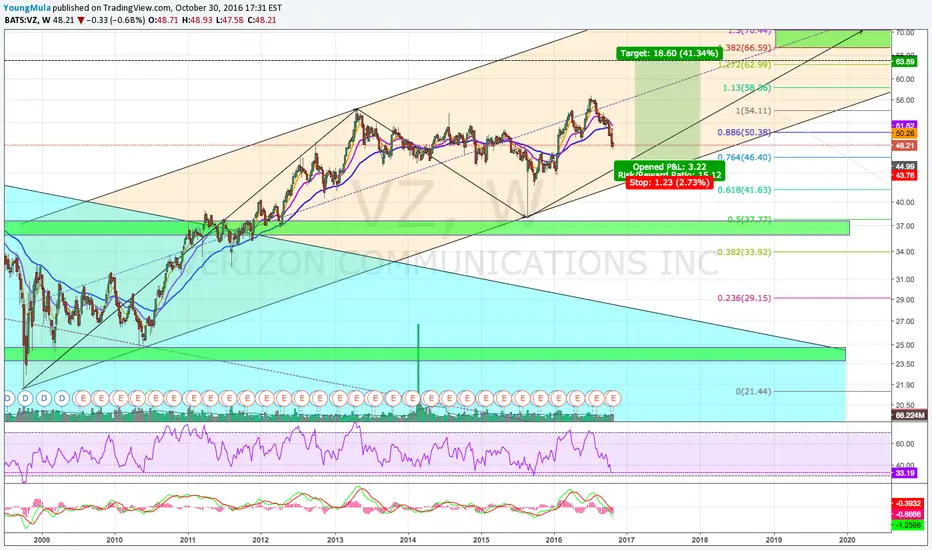The height and width of the screenshot is (550, 932).
Task: Click the 2014 year label on time axis
Action: [408, 540]
